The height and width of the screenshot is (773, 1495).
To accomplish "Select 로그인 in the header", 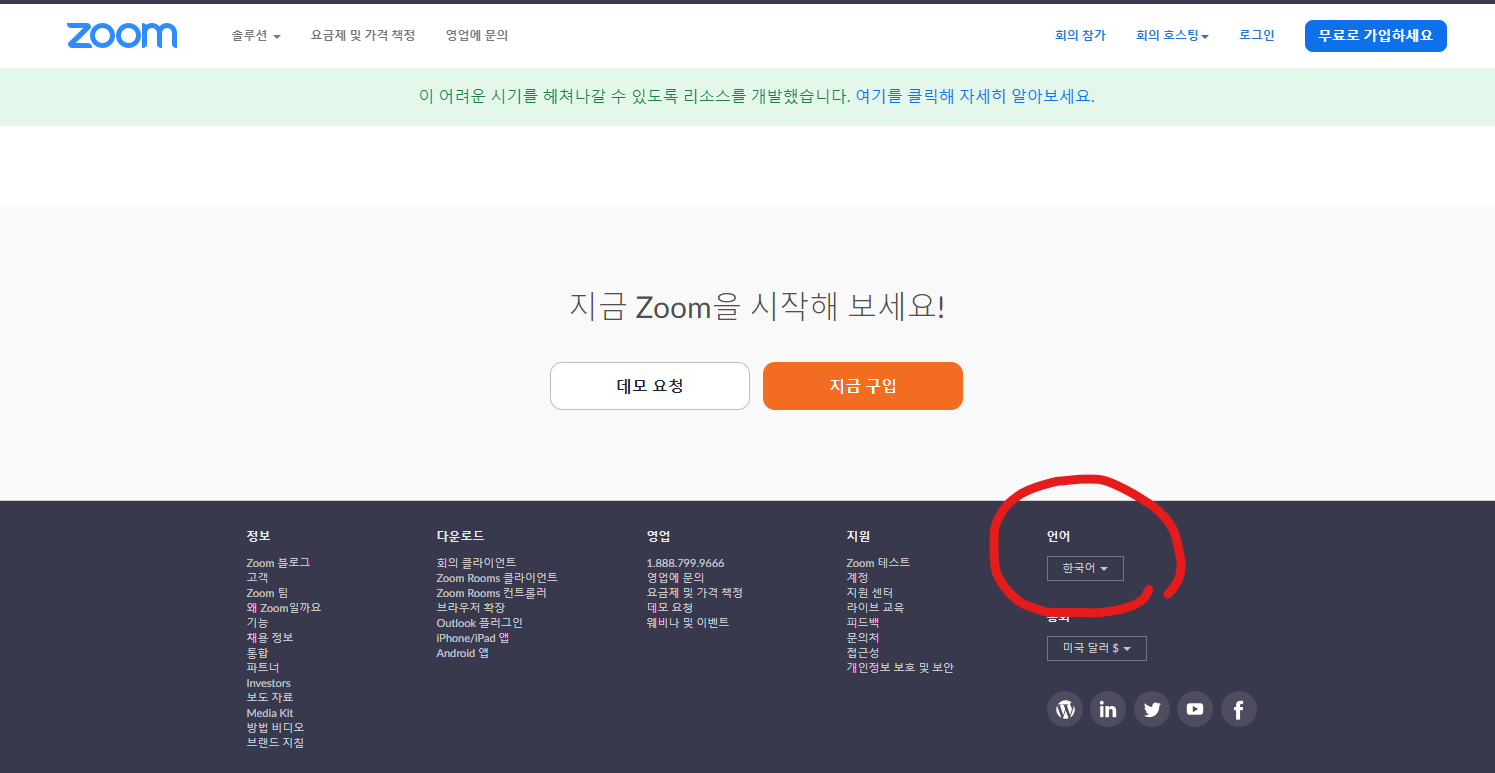I will [1257, 35].
